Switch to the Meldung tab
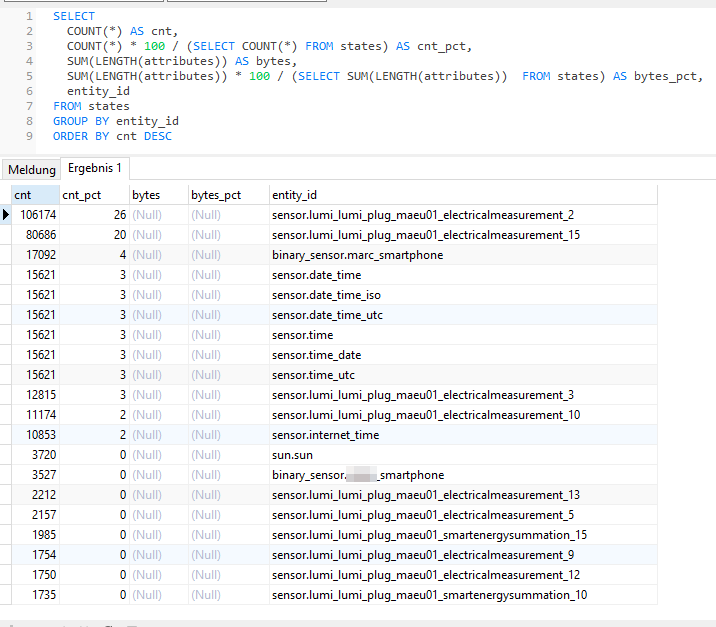This screenshot has height=627, width=716. pyautogui.click(x=32, y=169)
